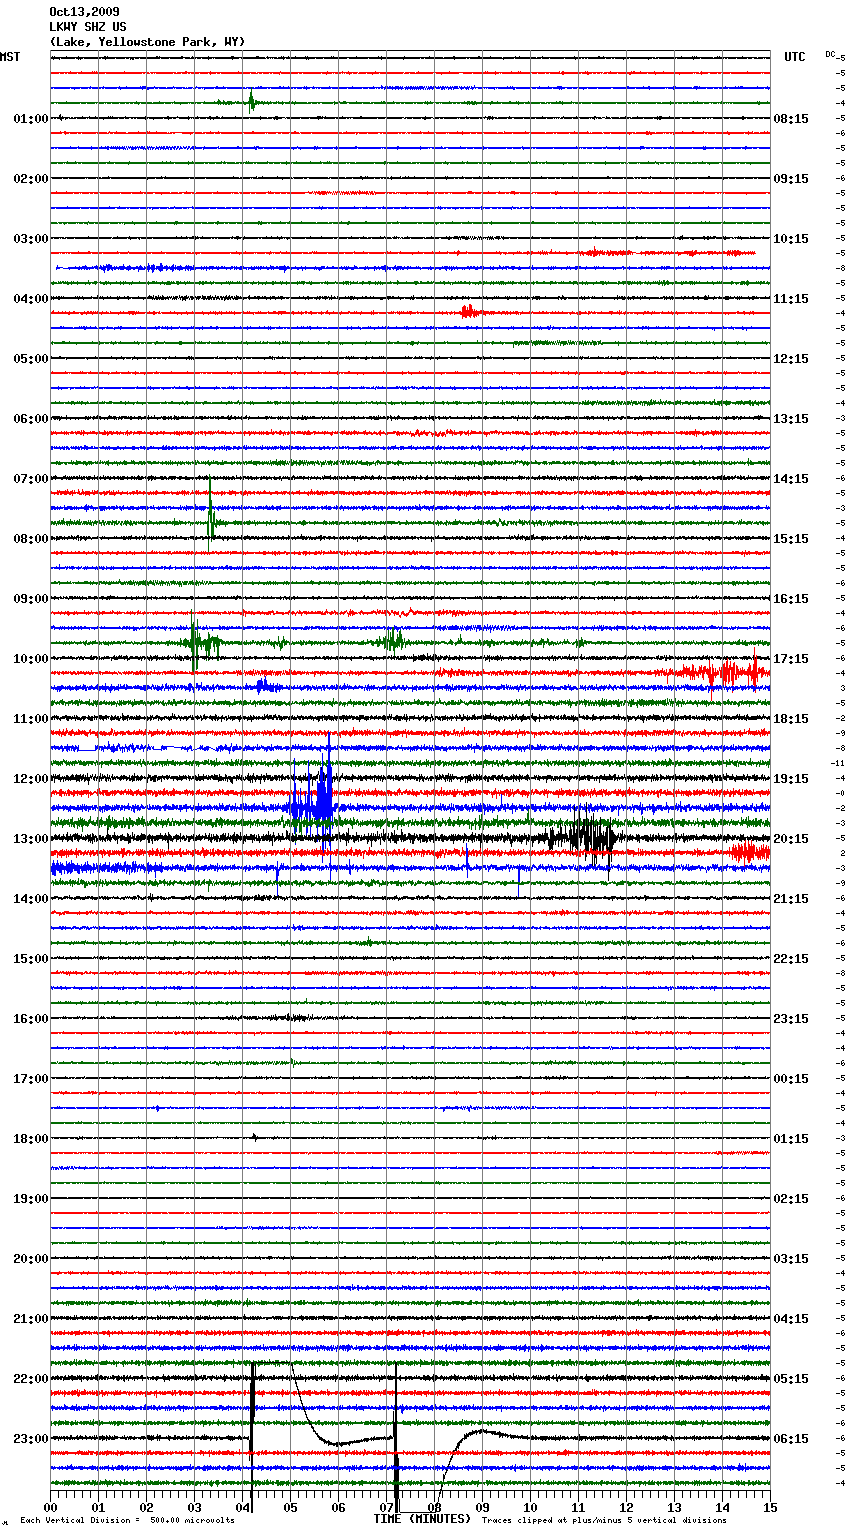Click the 09:15 UTC time label
Viewport: 850px width, 1534px height.
pos(791,179)
